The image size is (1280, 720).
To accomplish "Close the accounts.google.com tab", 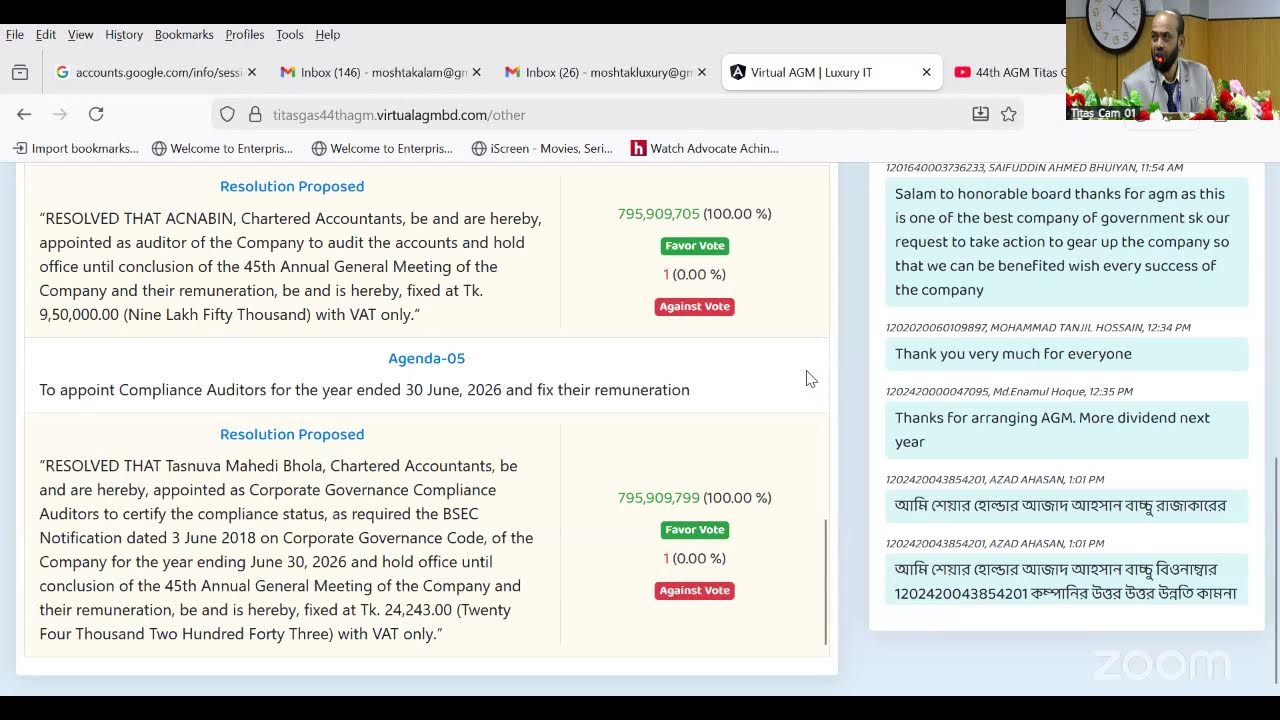I will click(252, 72).
